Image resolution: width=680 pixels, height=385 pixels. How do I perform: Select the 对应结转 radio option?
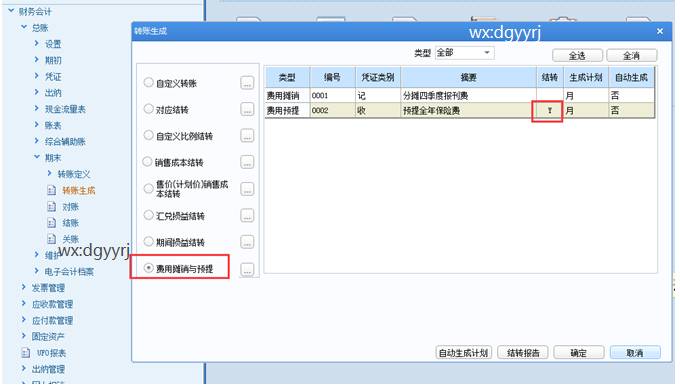(148, 109)
